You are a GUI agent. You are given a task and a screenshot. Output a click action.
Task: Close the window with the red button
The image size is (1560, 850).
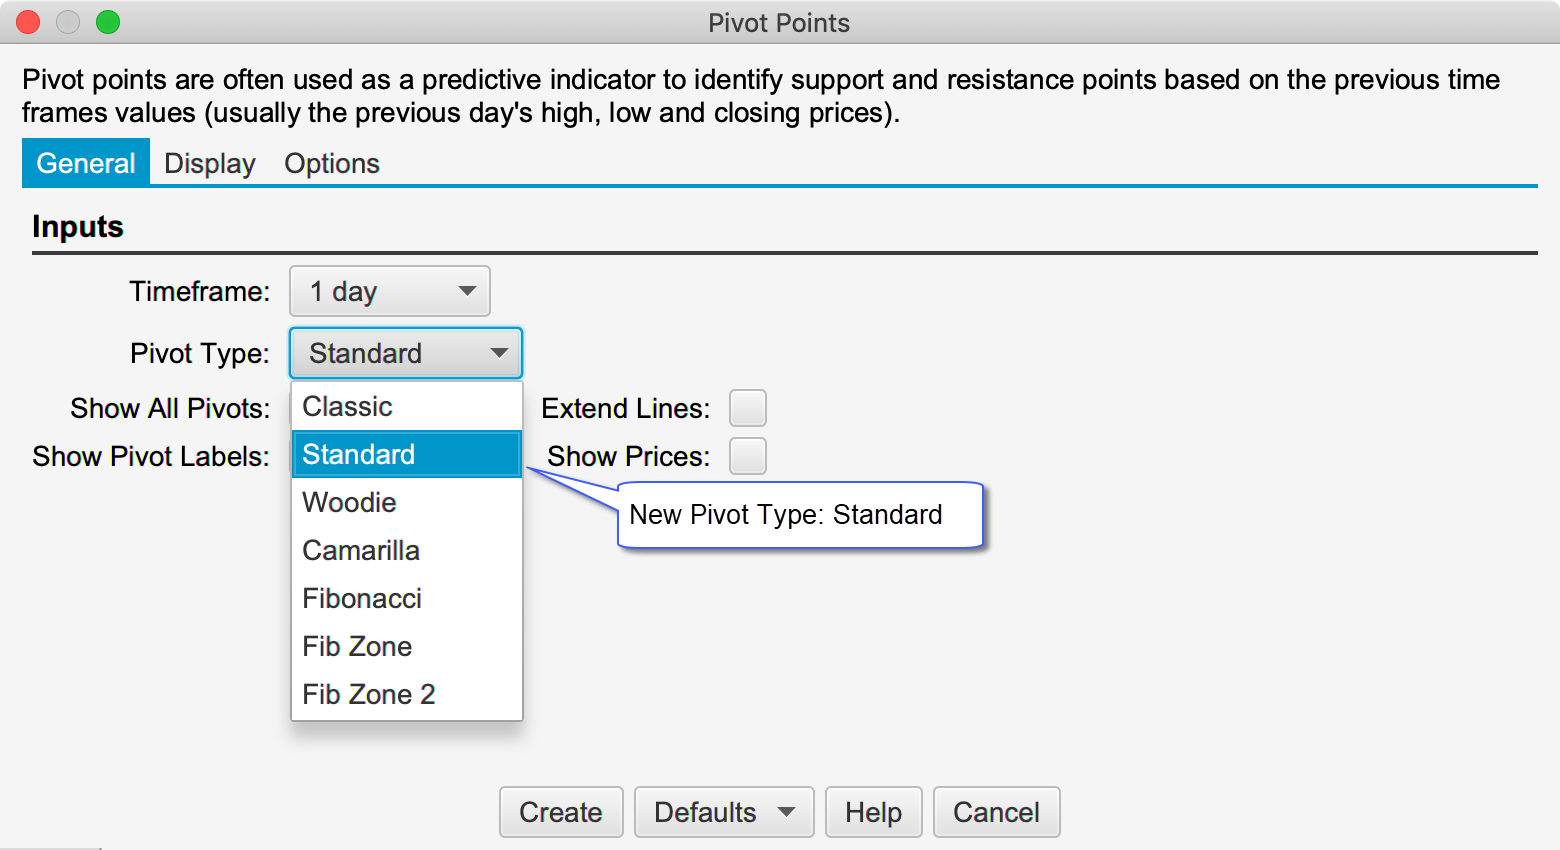28,22
